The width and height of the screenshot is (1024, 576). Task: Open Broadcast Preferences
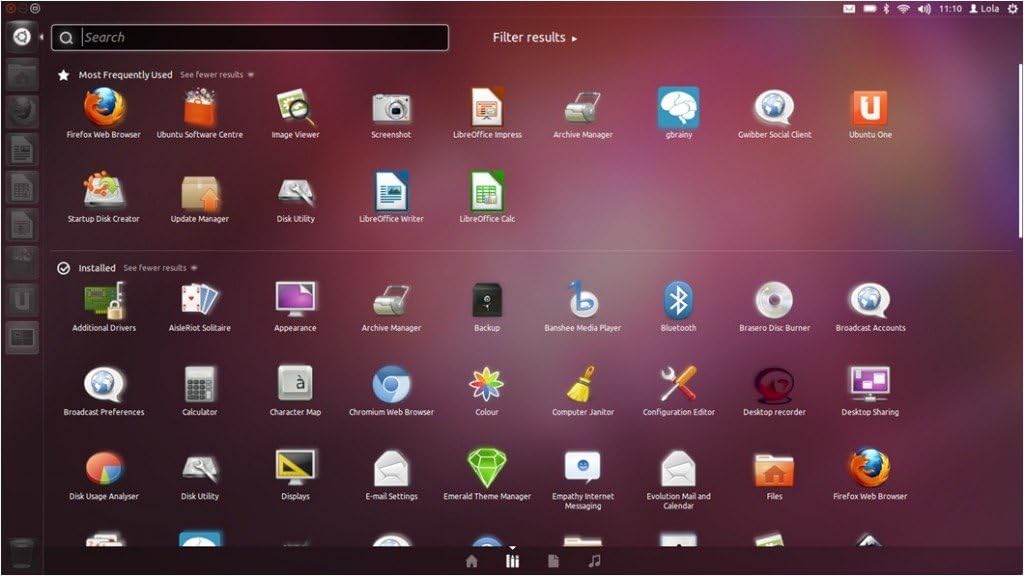(x=104, y=385)
